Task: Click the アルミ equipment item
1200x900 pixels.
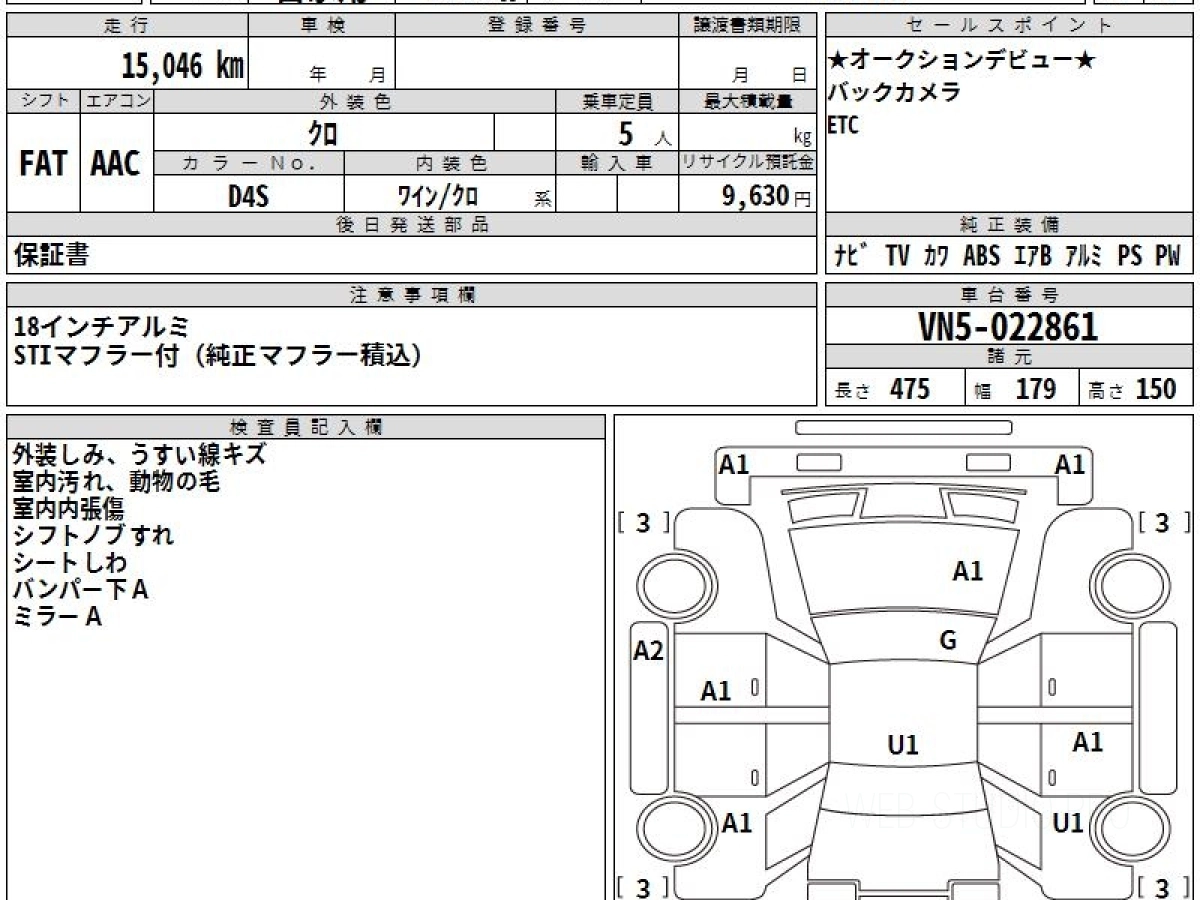Action: pyautogui.click(x=1083, y=256)
